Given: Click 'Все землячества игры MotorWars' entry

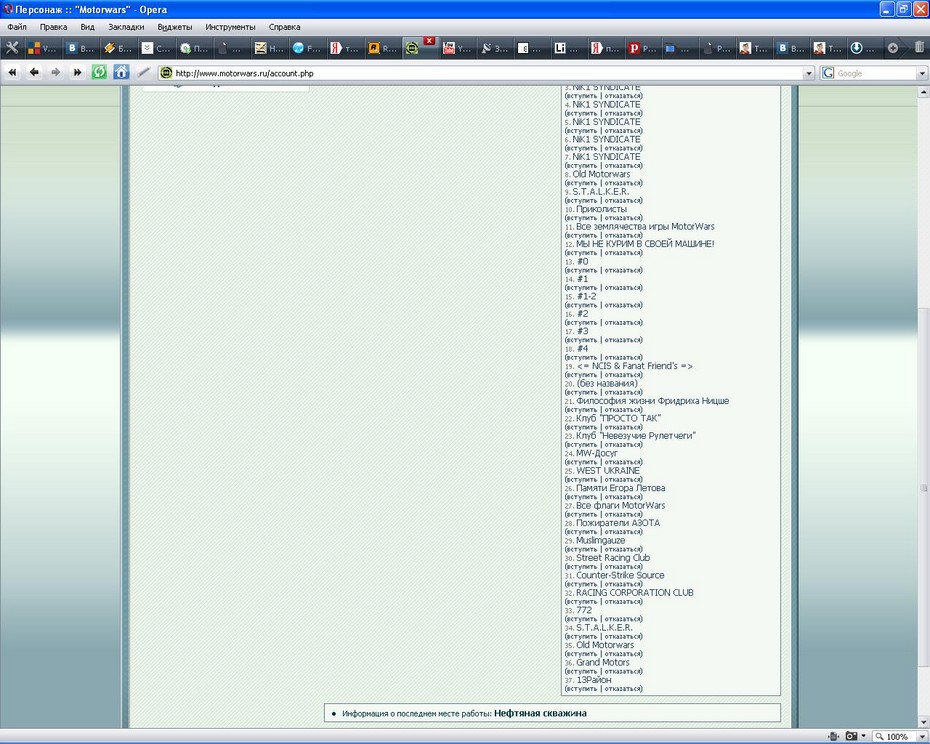Looking at the screenshot, I should point(645,227).
